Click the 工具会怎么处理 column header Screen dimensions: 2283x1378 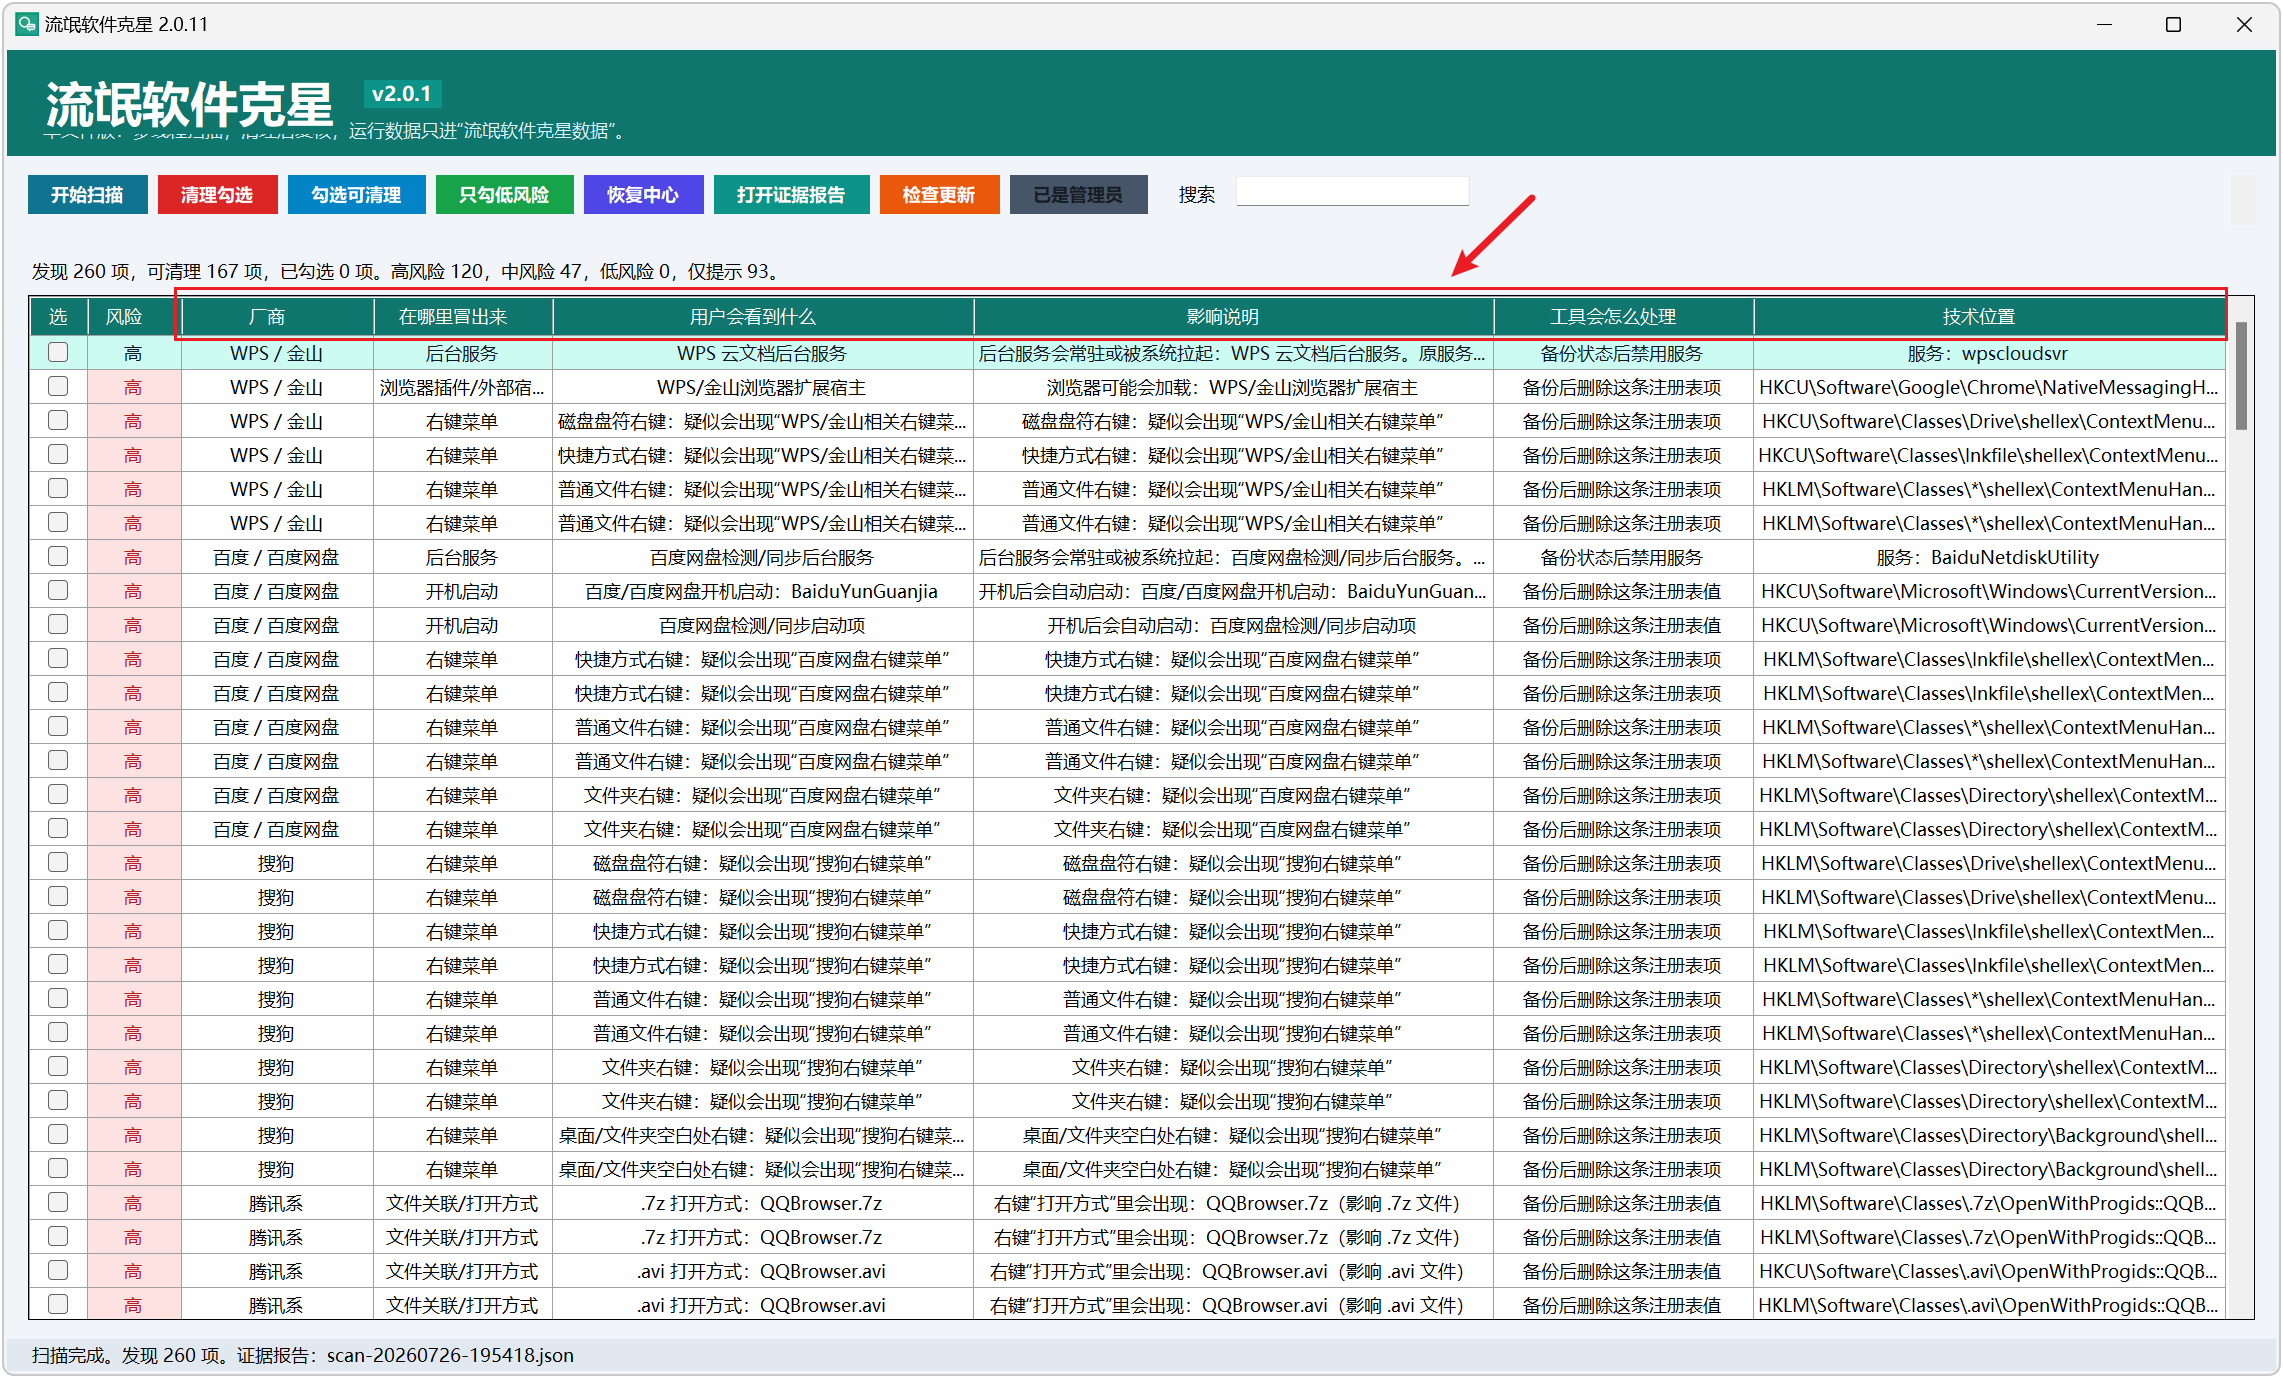[x=1613, y=317]
